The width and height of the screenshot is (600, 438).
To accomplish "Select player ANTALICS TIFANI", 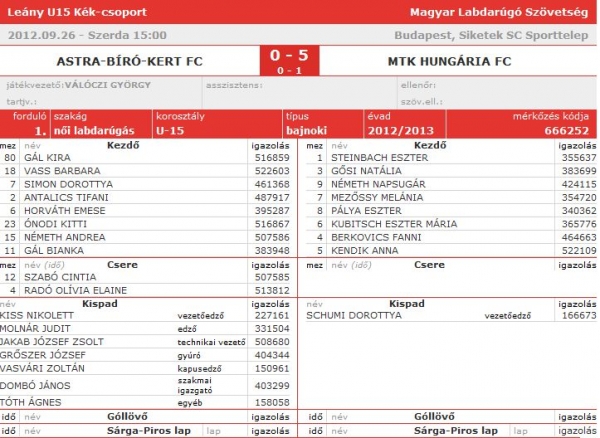I will point(66,197).
